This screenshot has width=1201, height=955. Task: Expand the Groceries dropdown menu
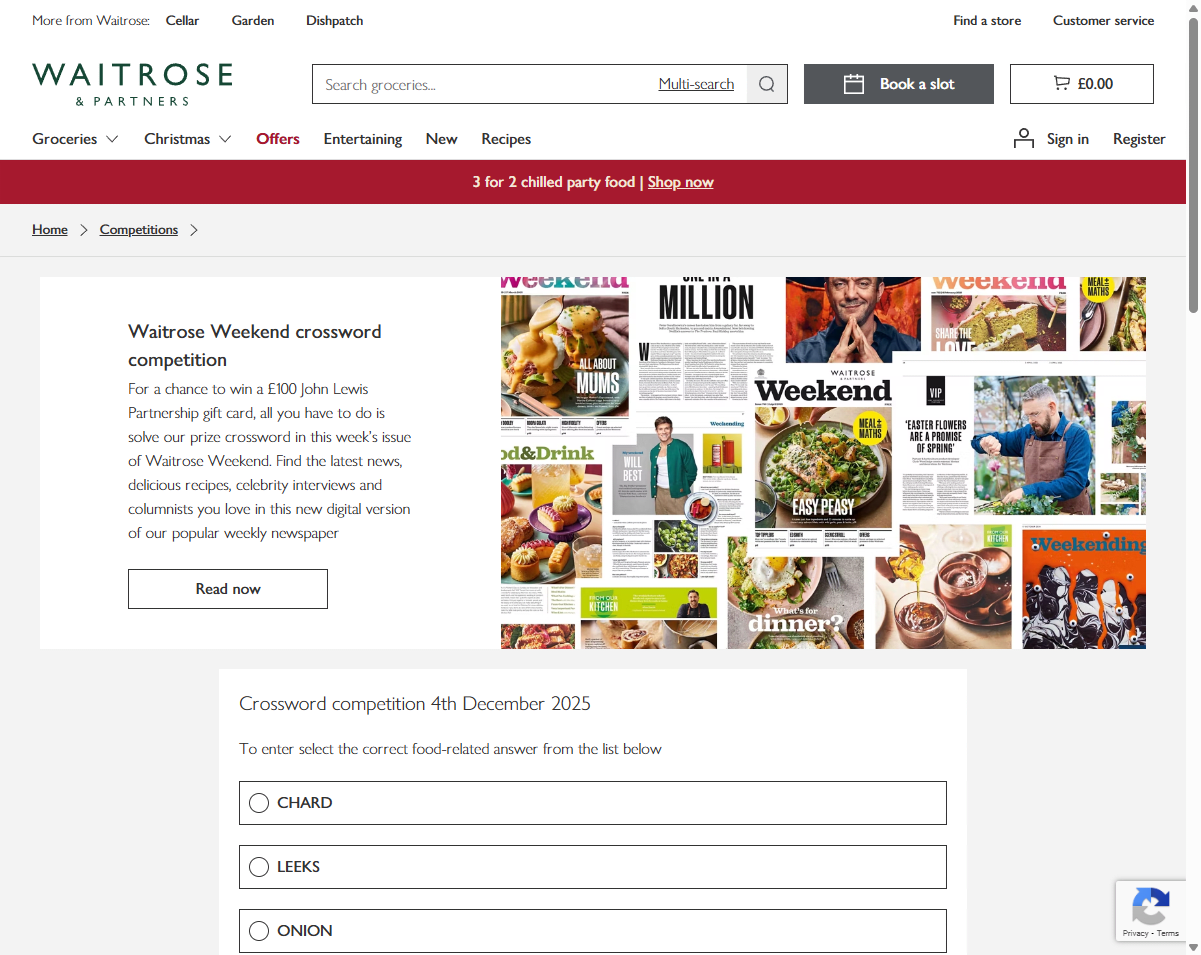tap(75, 139)
